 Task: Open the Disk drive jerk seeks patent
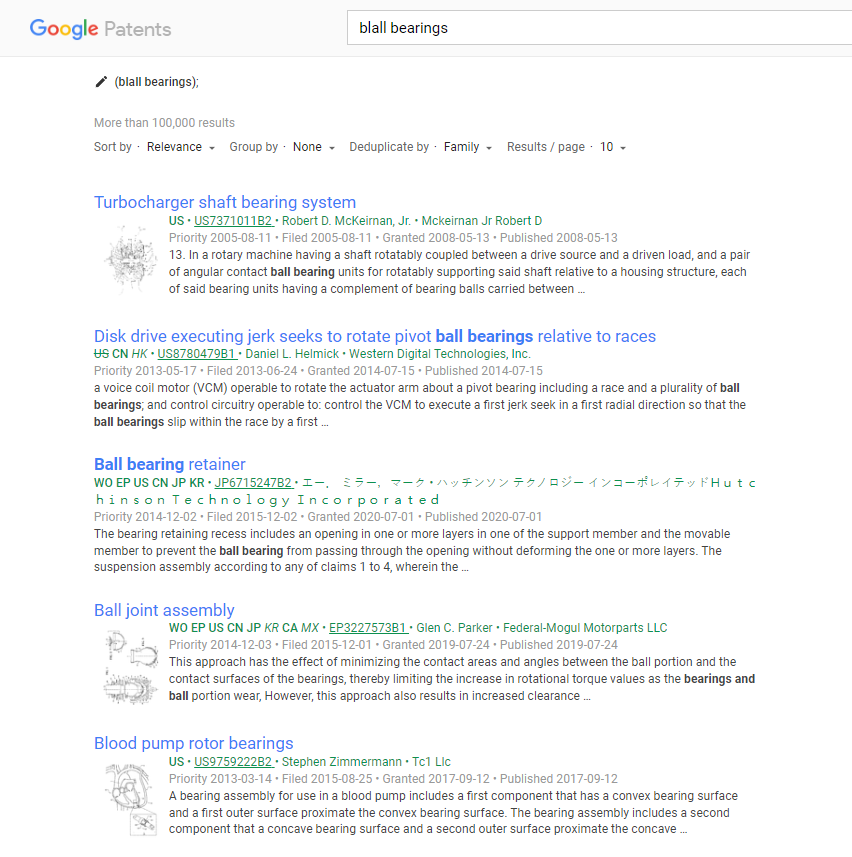tap(373, 335)
